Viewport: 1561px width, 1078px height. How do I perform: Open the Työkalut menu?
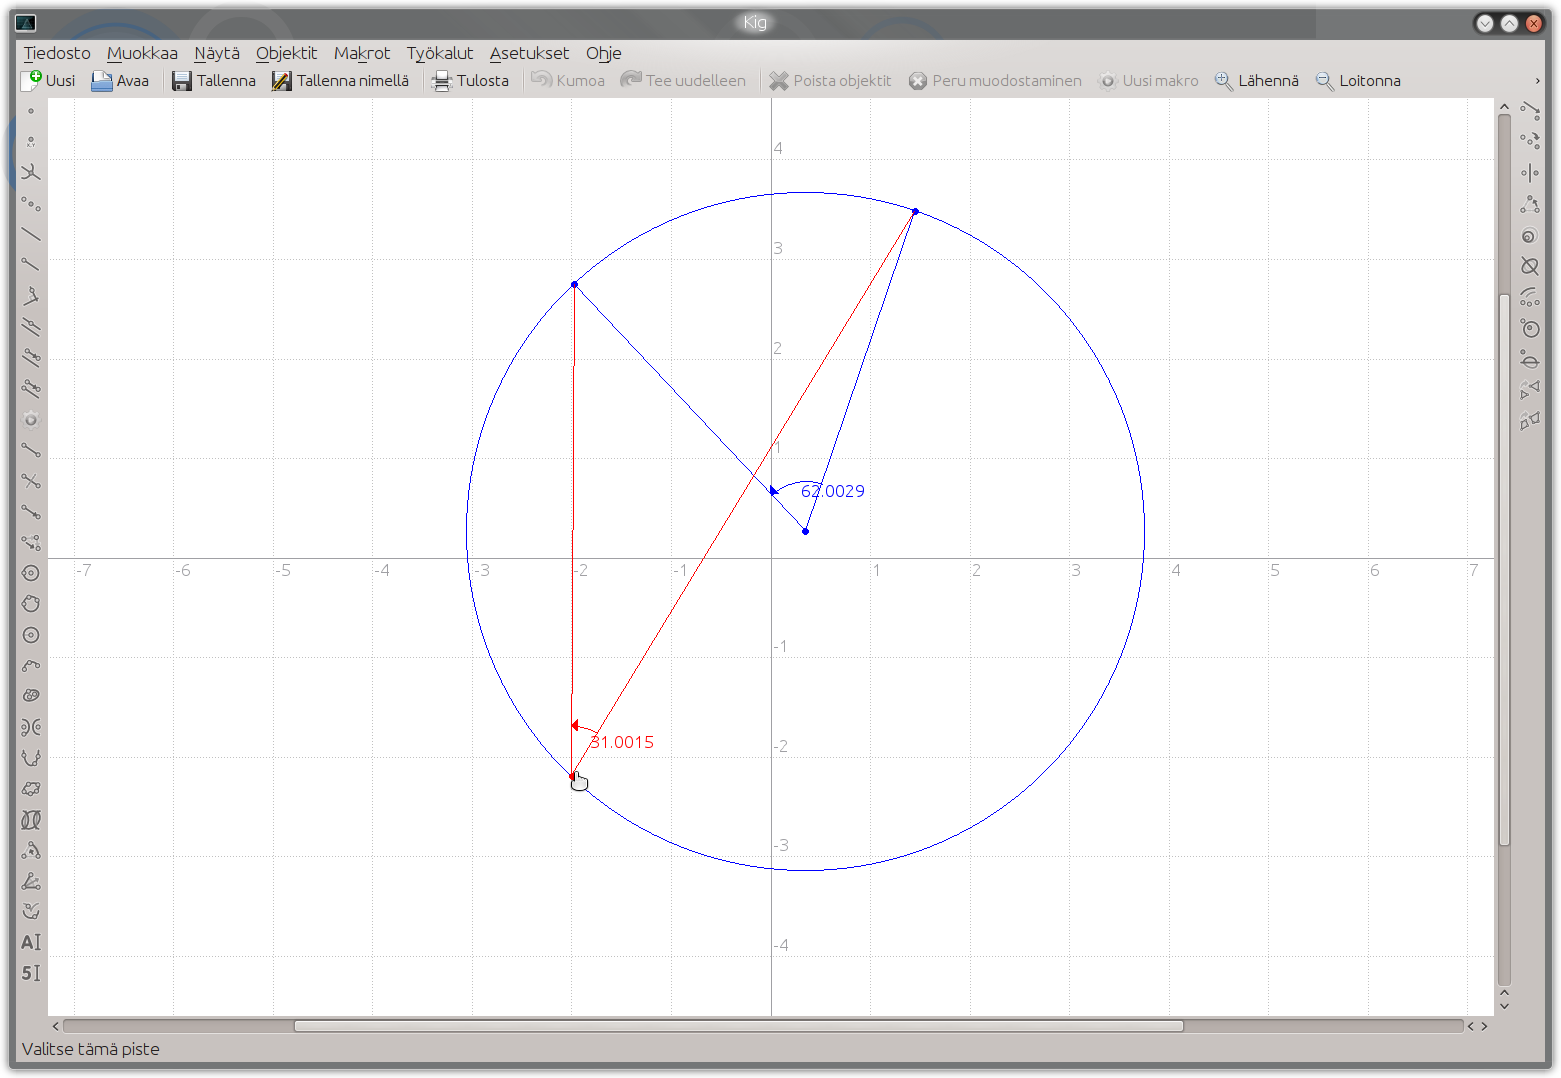pyautogui.click(x=440, y=53)
